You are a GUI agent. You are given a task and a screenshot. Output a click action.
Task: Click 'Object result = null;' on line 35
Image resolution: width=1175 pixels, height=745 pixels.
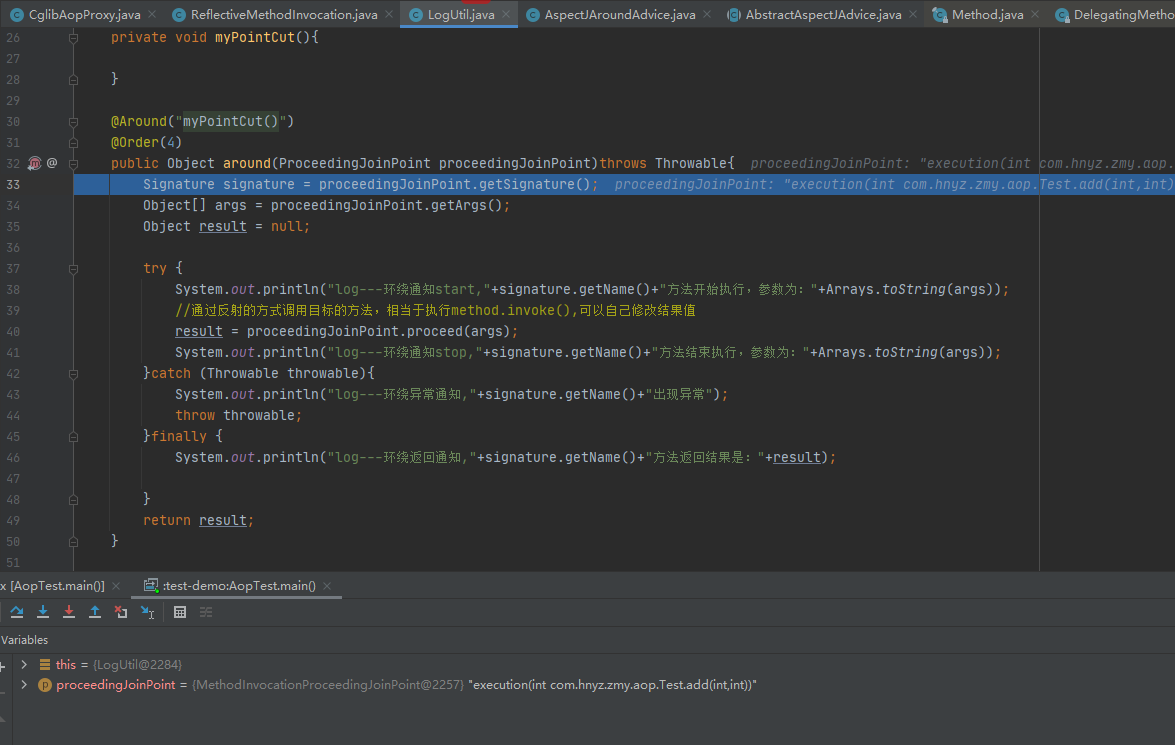point(226,226)
